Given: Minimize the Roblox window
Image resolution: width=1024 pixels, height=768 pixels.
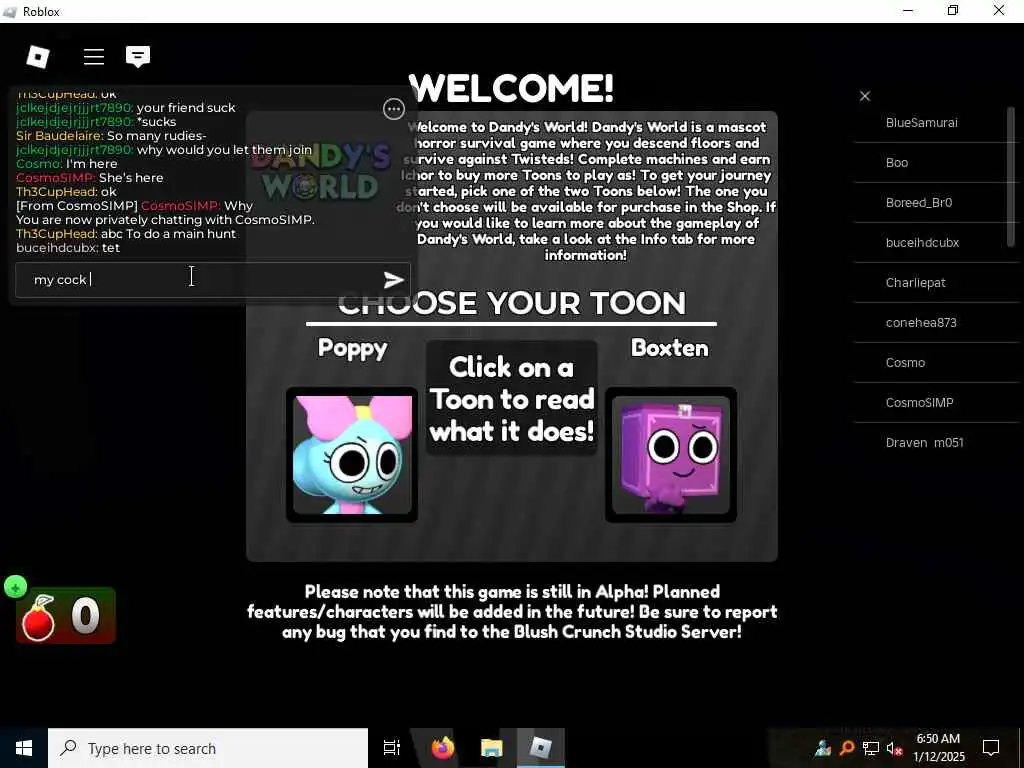Looking at the screenshot, I should pos(908,11).
